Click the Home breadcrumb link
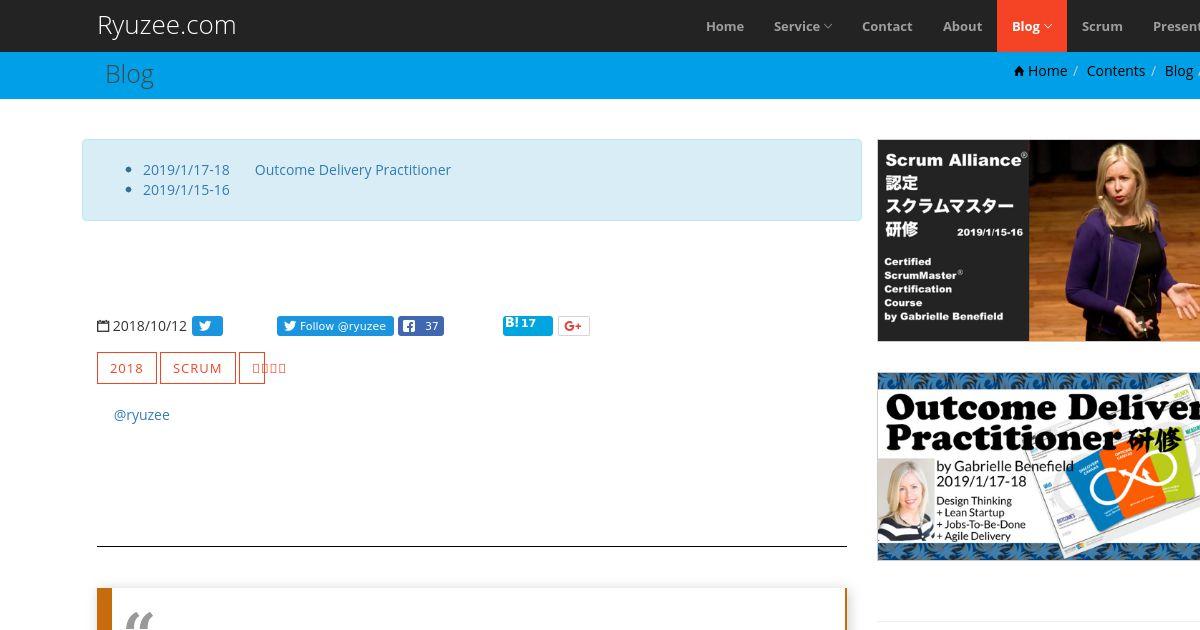 pos(1047,71)
